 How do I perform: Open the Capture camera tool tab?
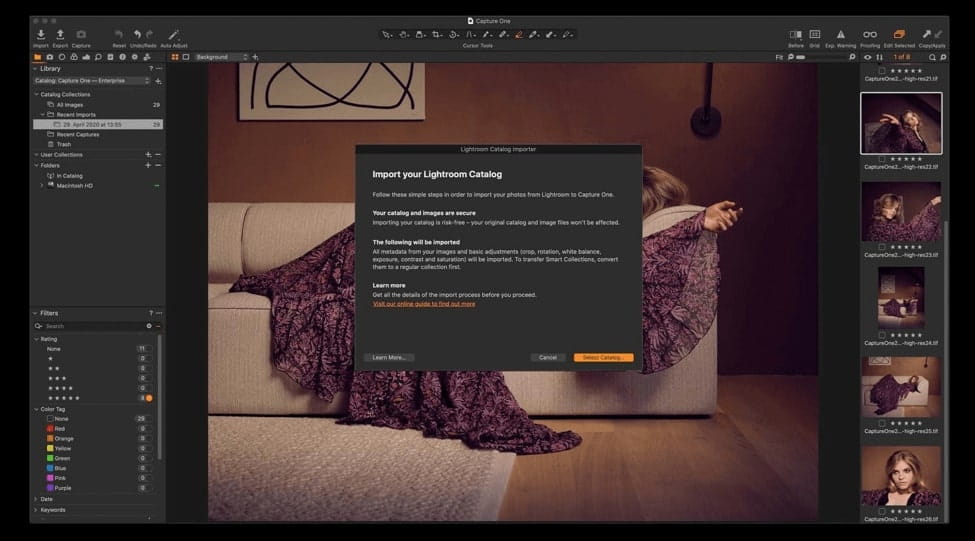click(x=50, y=57)
